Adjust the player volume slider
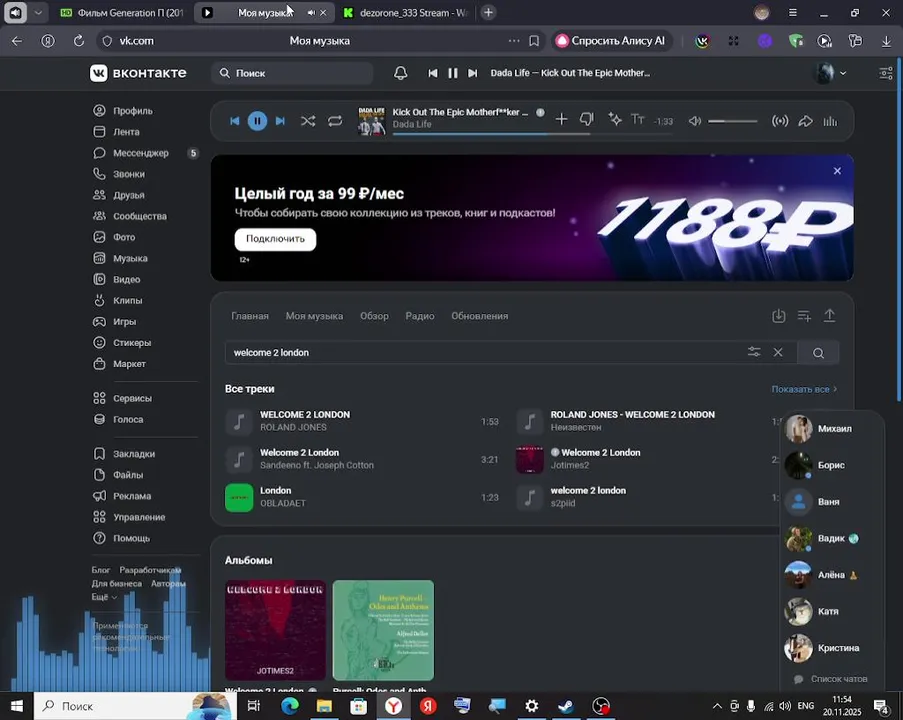Screen dimensions: 903x720 point(733,121)
